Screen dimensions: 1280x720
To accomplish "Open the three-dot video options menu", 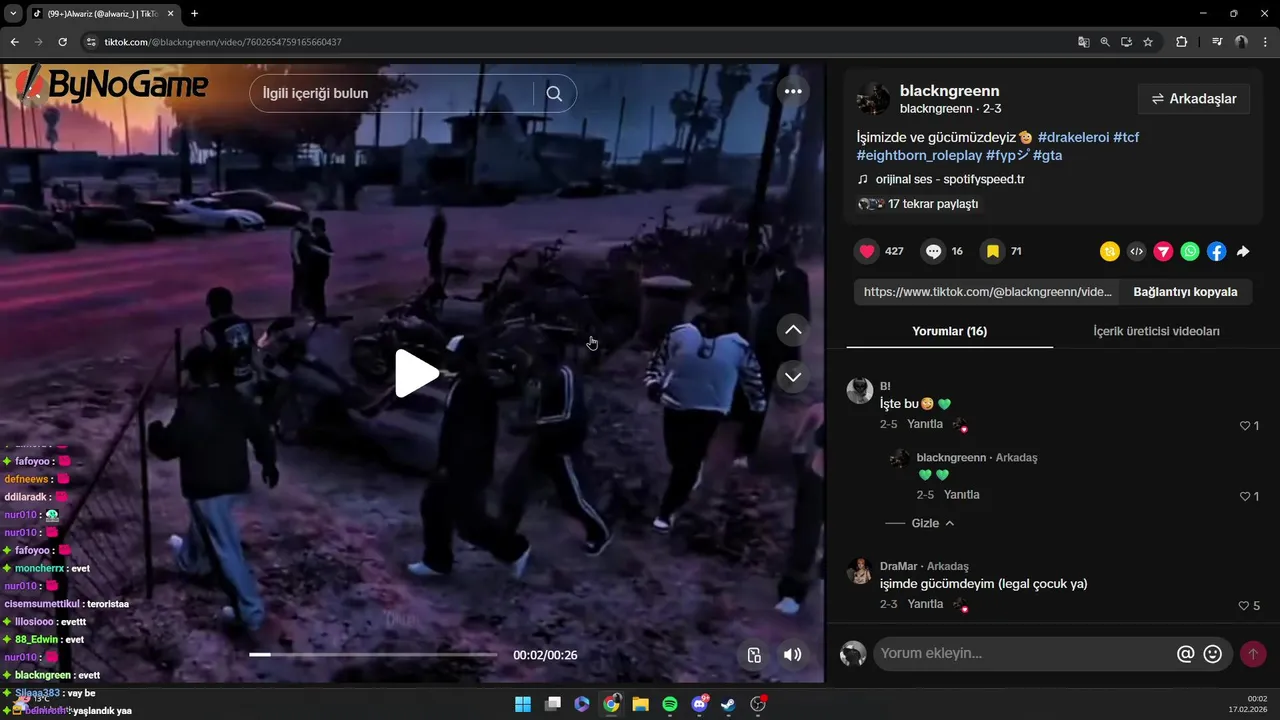I will pyautogui.click(x=793, y=91).
